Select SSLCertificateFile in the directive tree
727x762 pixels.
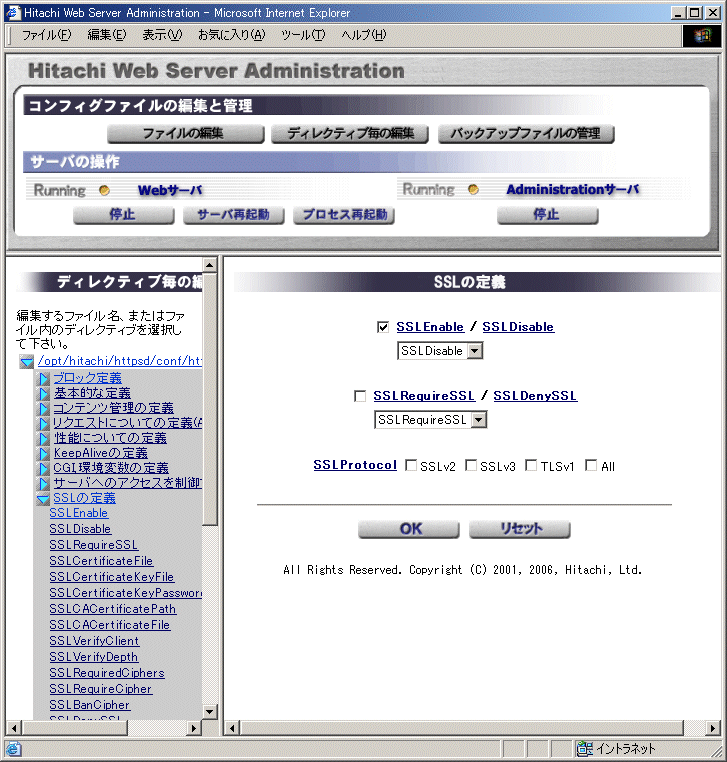pyautogui.click(x=101, y=561)
